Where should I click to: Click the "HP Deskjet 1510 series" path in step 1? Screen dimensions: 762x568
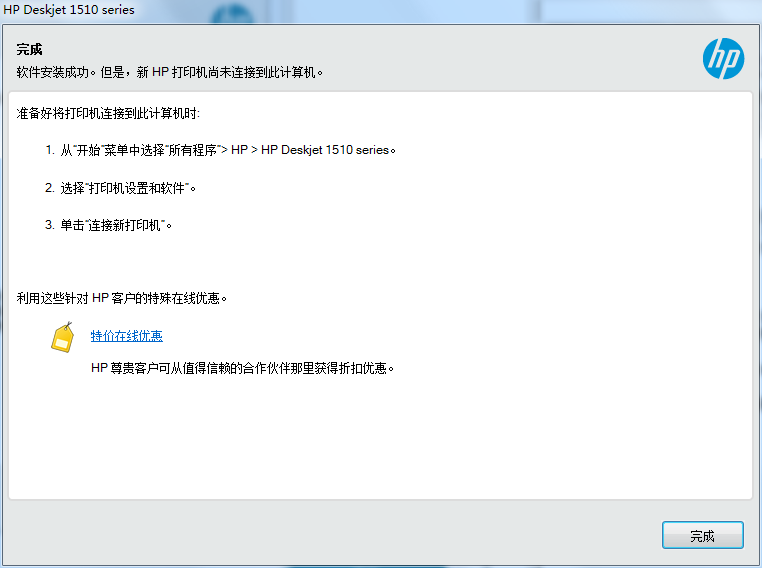pos(325,150)
